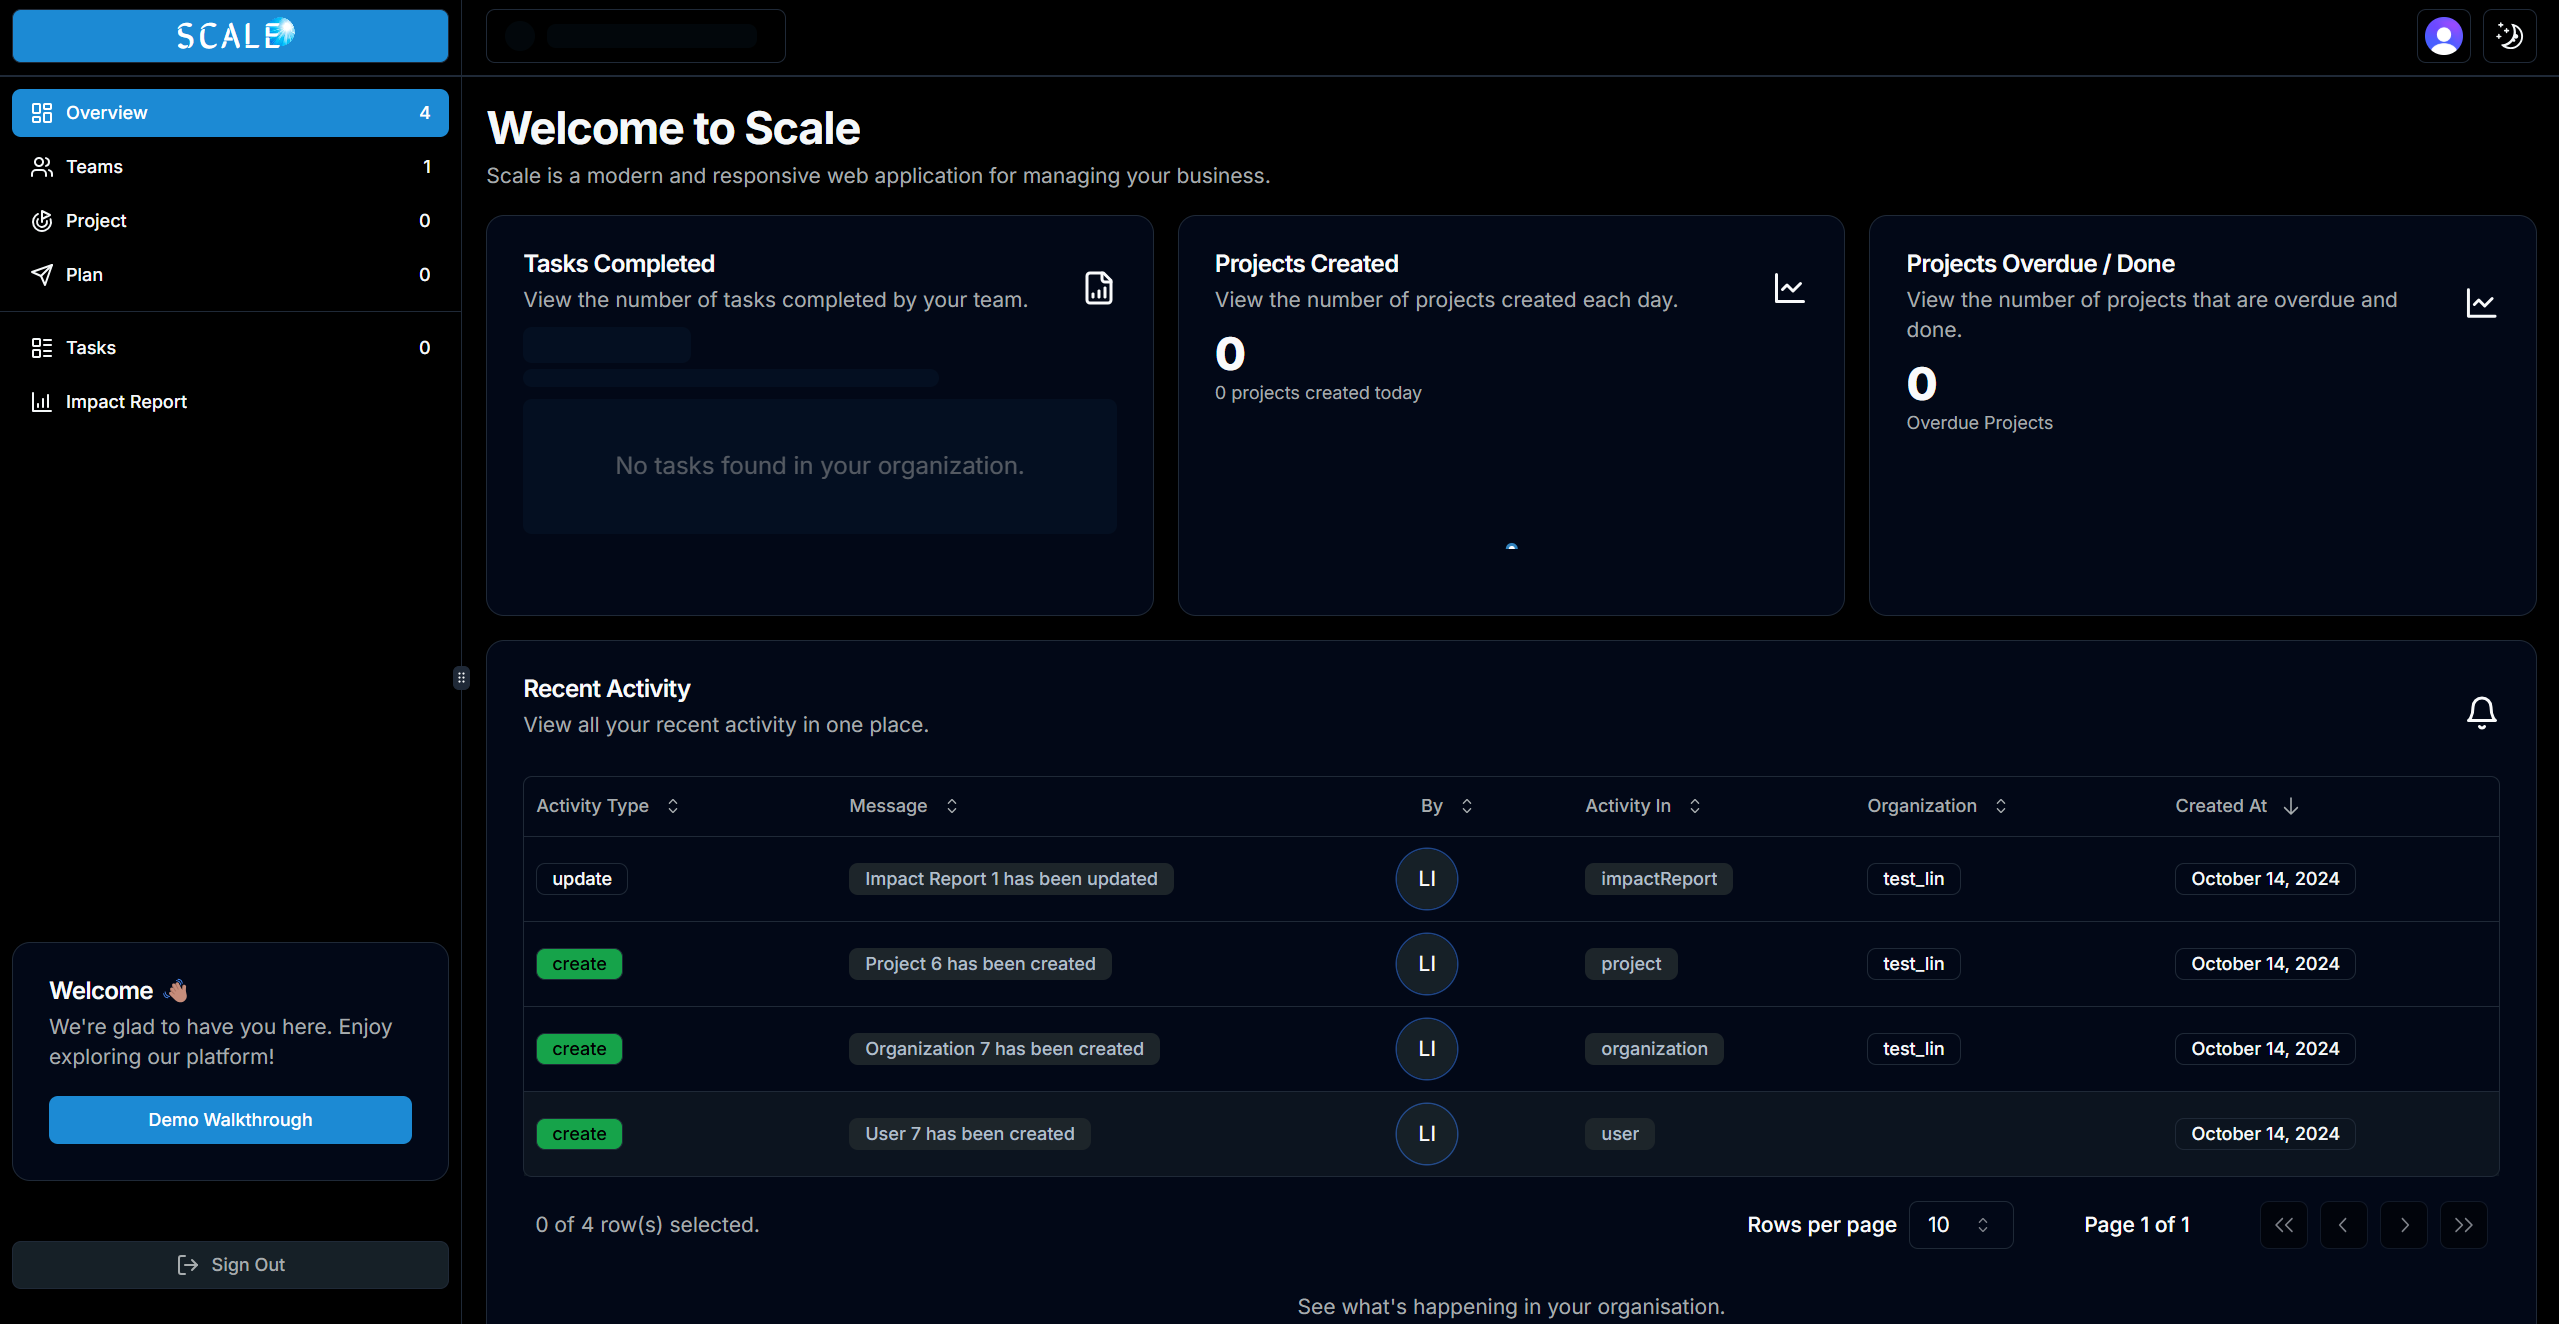Open the user profile avatar menu
2559x1324 pixels.
click(x=2443, y=37)
